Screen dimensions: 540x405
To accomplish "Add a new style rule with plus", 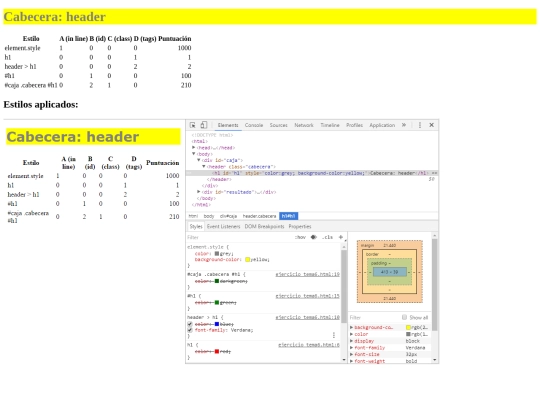I will 340,237.
